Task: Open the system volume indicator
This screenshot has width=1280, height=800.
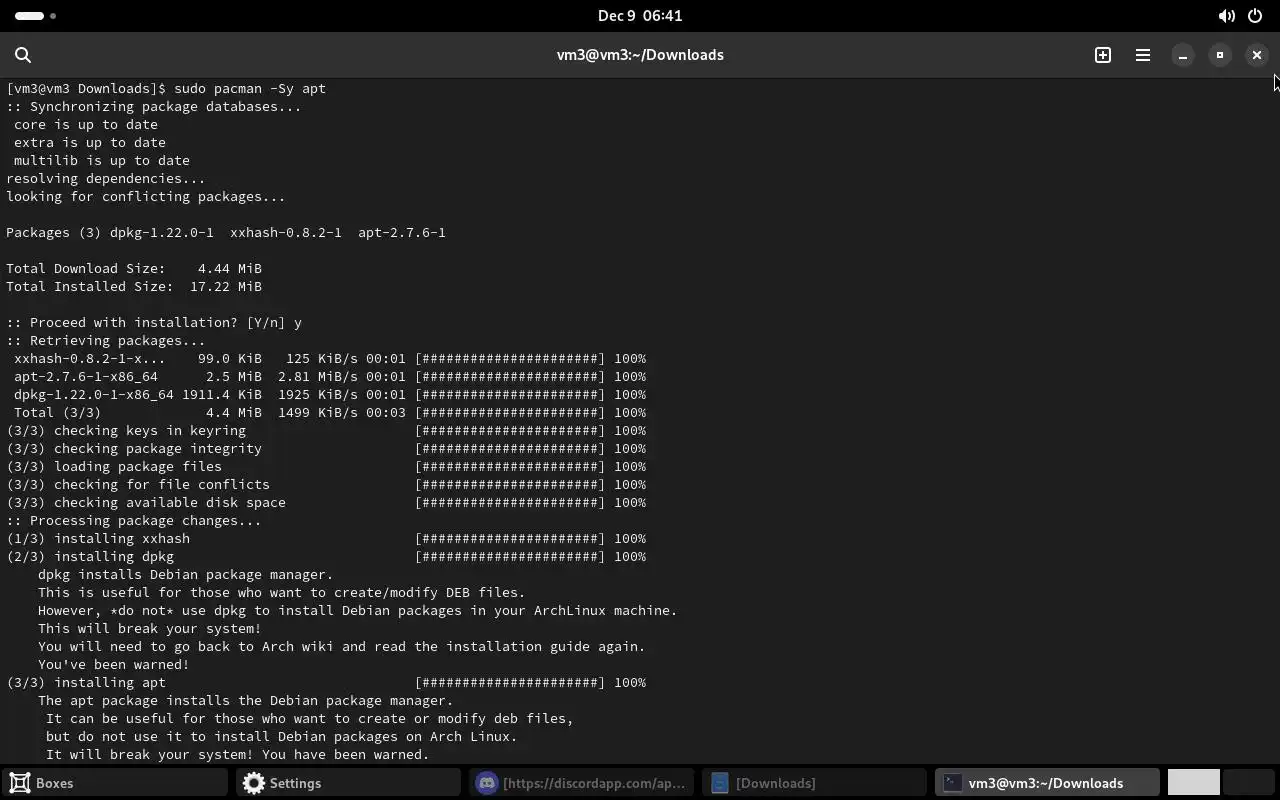Action: pos(1226,16)
